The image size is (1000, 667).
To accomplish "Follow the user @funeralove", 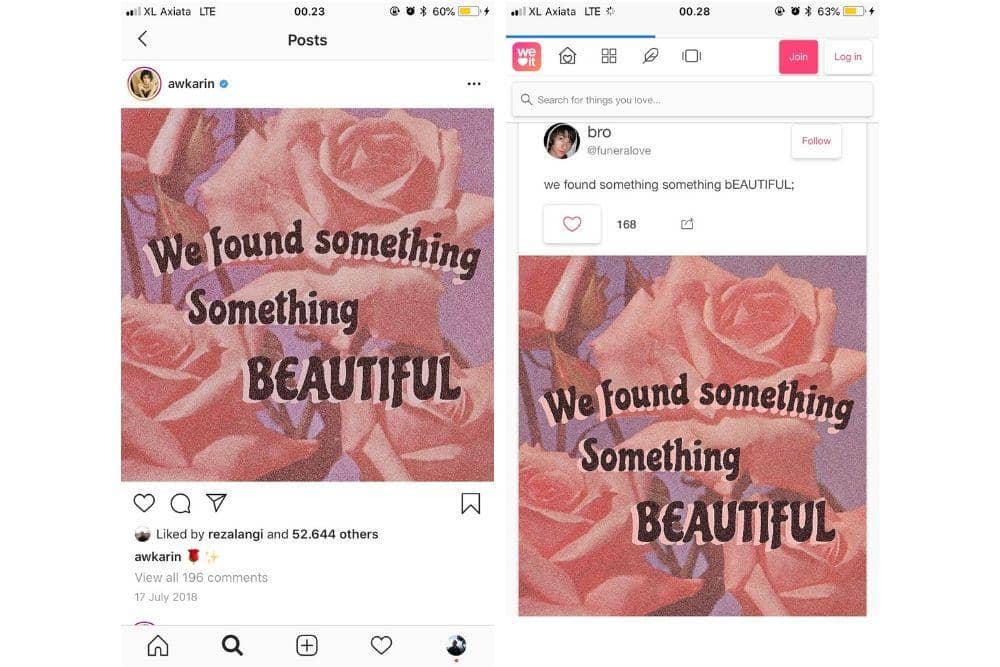I will pyautogui.click(x=816, y=141).
